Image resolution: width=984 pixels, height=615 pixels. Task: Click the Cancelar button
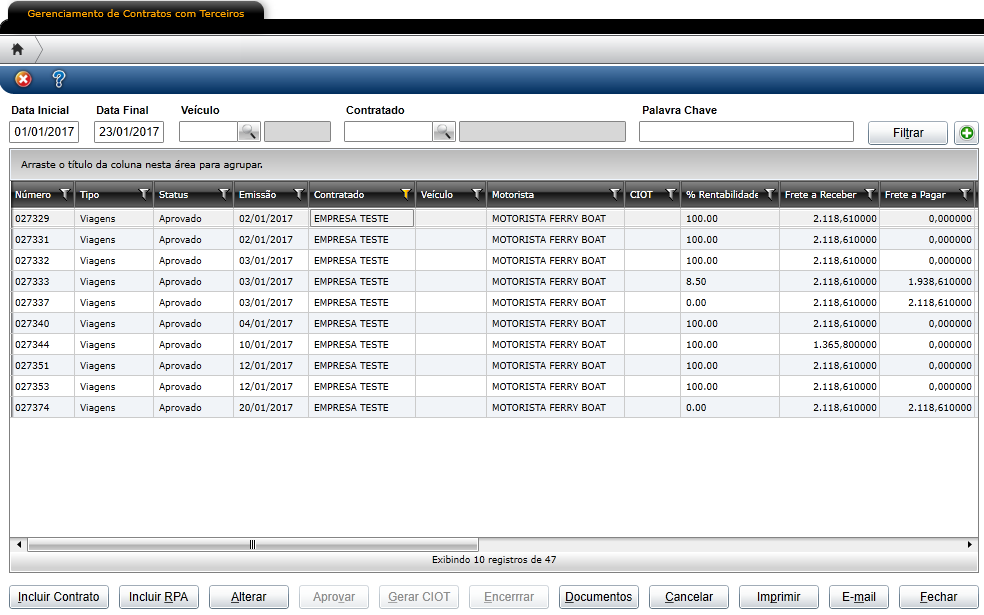click(689, 597)
